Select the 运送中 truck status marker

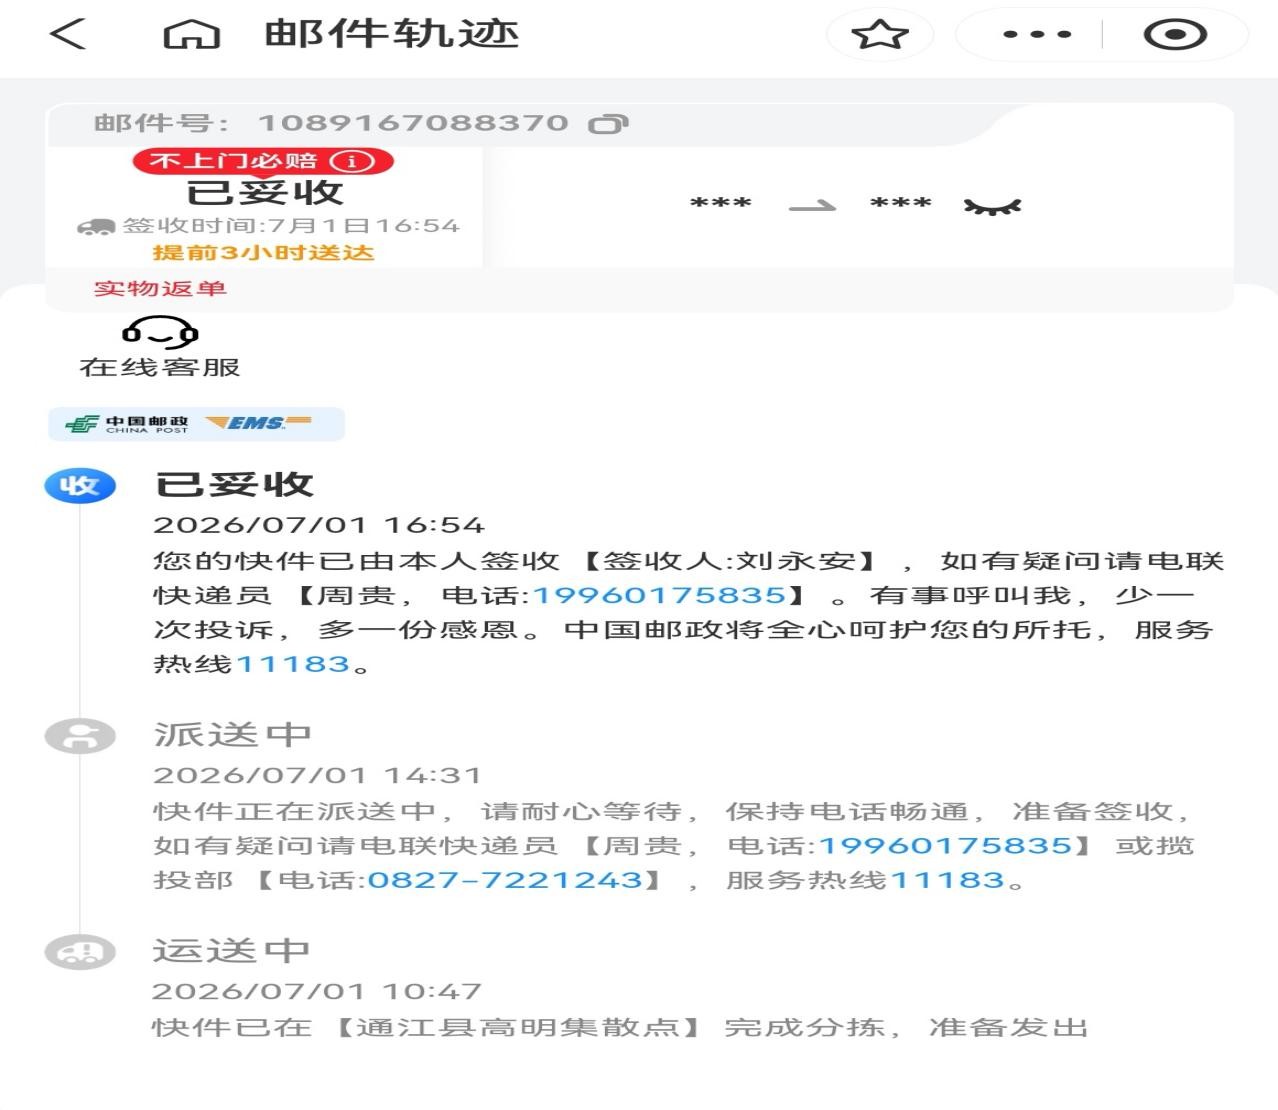click(81, 952)
